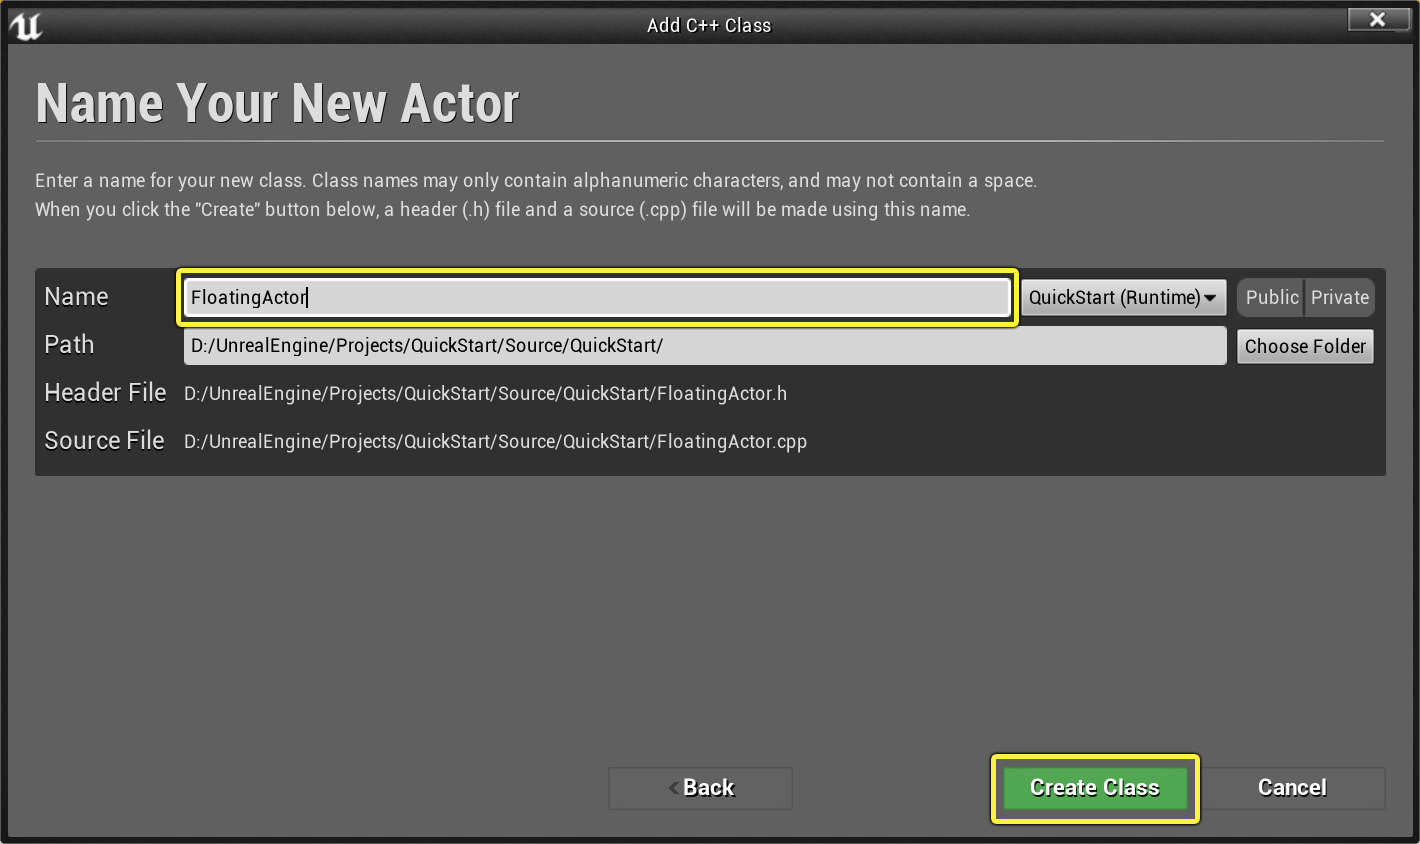Image resolution: width=1420 pixels, height=844 pixels.
Task: Open the QuickStart (Runtime) module dropdown
Action: point(1123,297)
